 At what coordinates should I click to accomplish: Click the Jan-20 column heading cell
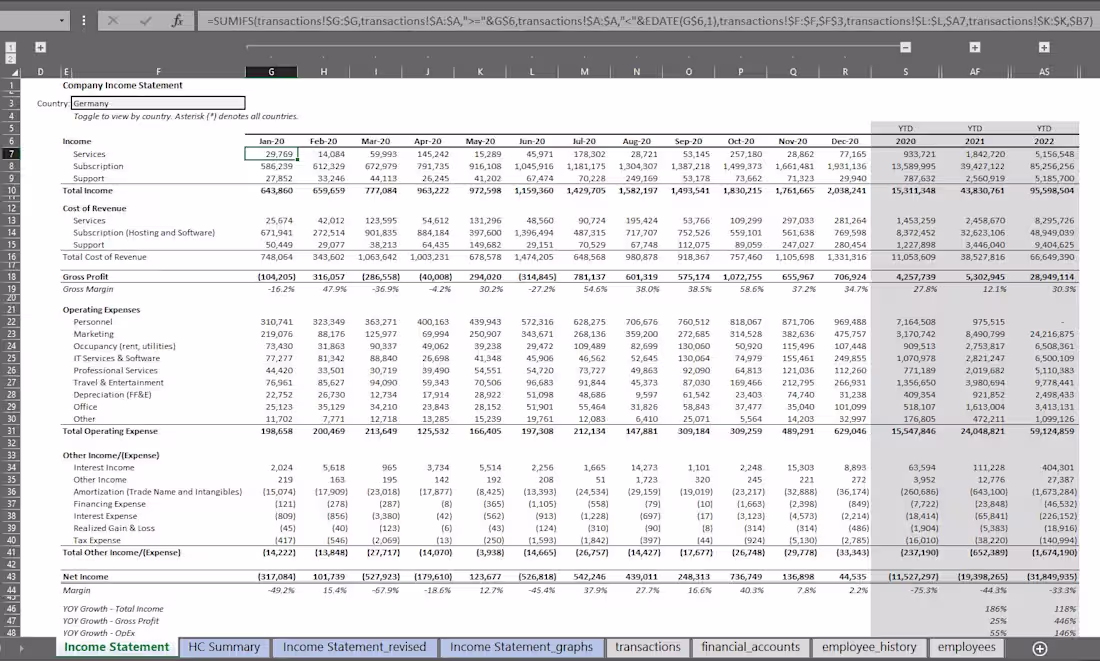tap(271, 141)
